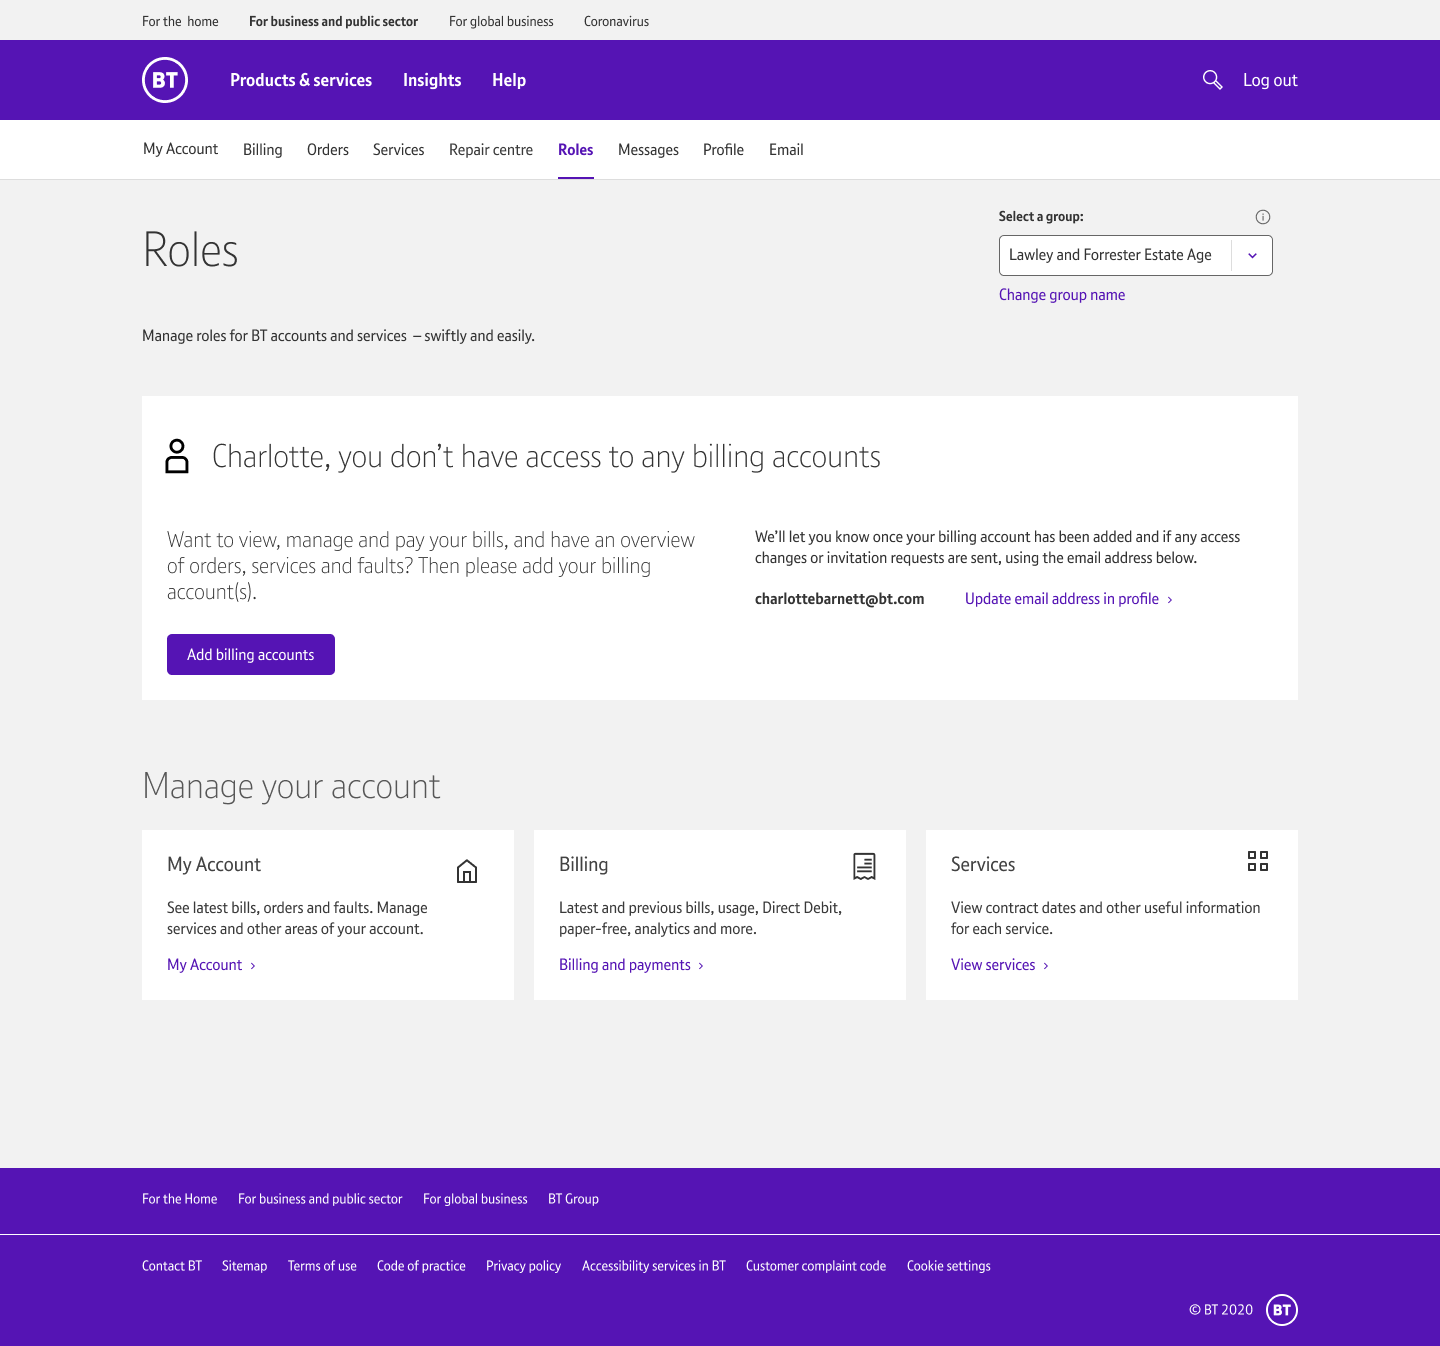This screenshot has width=1440, height=1346.
Task: Open the Coronavirus link
Action: pyautogui.click(x=616, y=21)
